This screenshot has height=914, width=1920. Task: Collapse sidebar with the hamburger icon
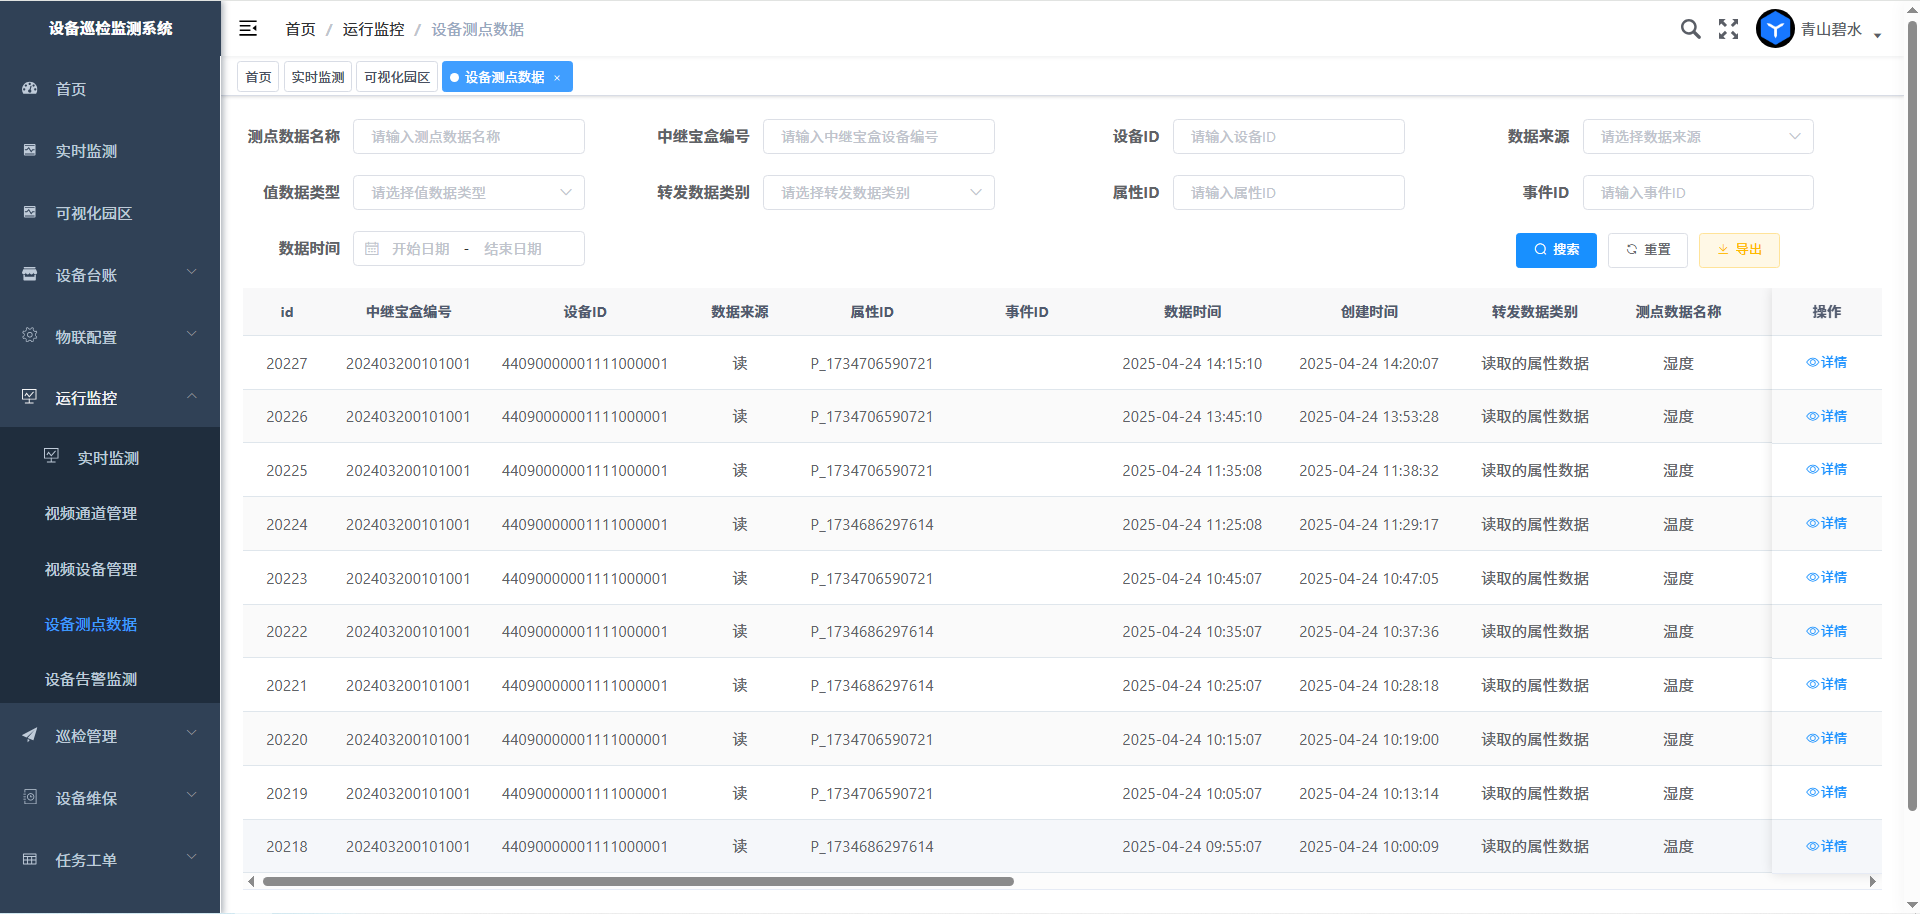pos(248,29)
